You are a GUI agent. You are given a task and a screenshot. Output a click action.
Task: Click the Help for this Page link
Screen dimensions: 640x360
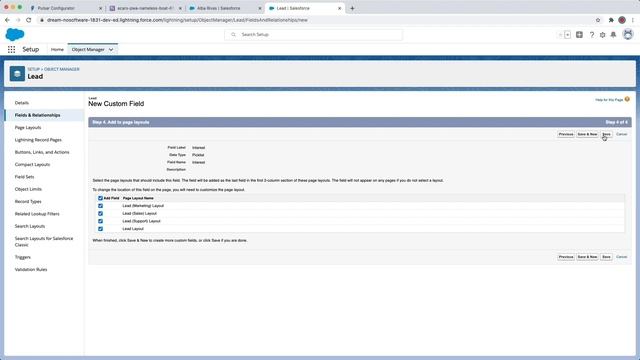pyautogui.click(x=609, y=100)
